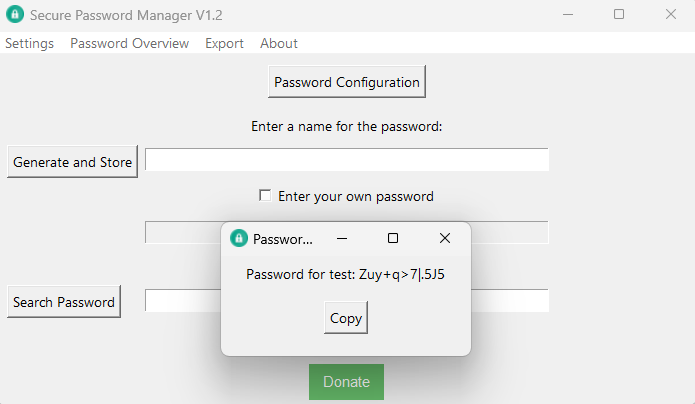Open the Settings menu
The height and width of the screenshot is (404, 695).
pyautogui.click(x=29, y=43)
